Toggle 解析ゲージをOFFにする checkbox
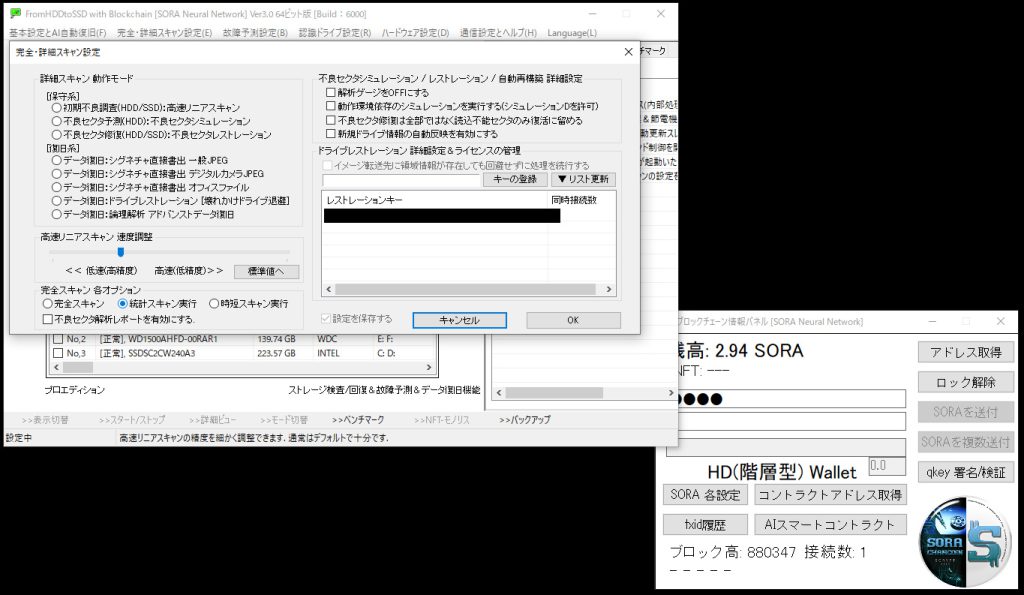Image resolution: width=1024 pixels, height=595 pixels. pos(330,93)
